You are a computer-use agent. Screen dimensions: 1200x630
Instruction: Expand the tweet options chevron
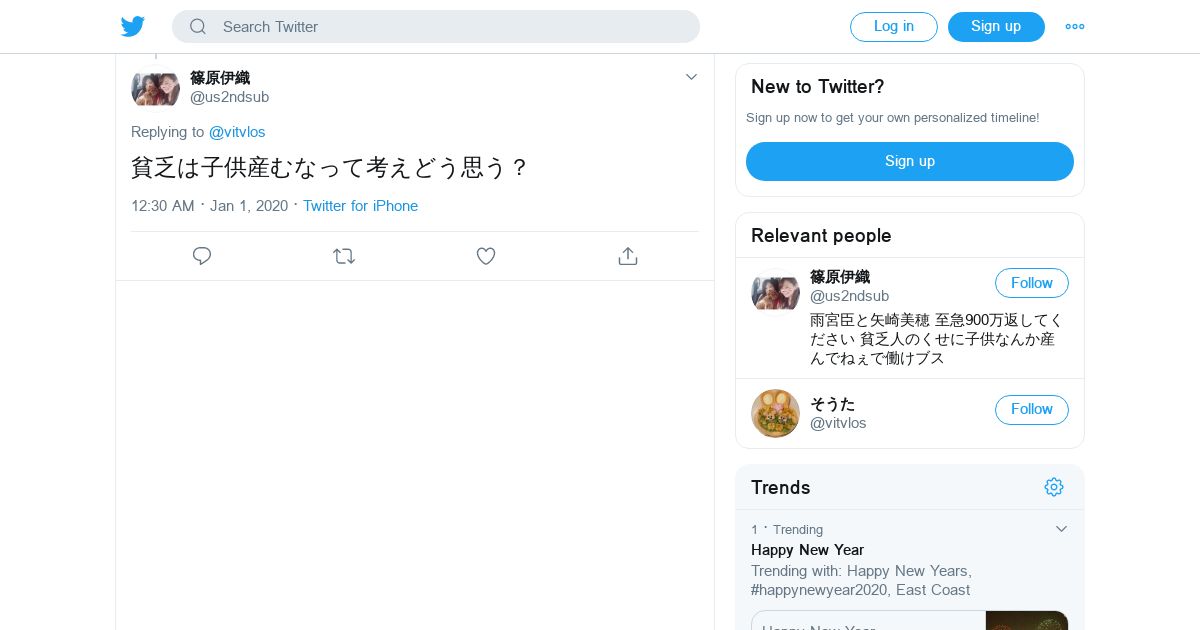point(691,77)
